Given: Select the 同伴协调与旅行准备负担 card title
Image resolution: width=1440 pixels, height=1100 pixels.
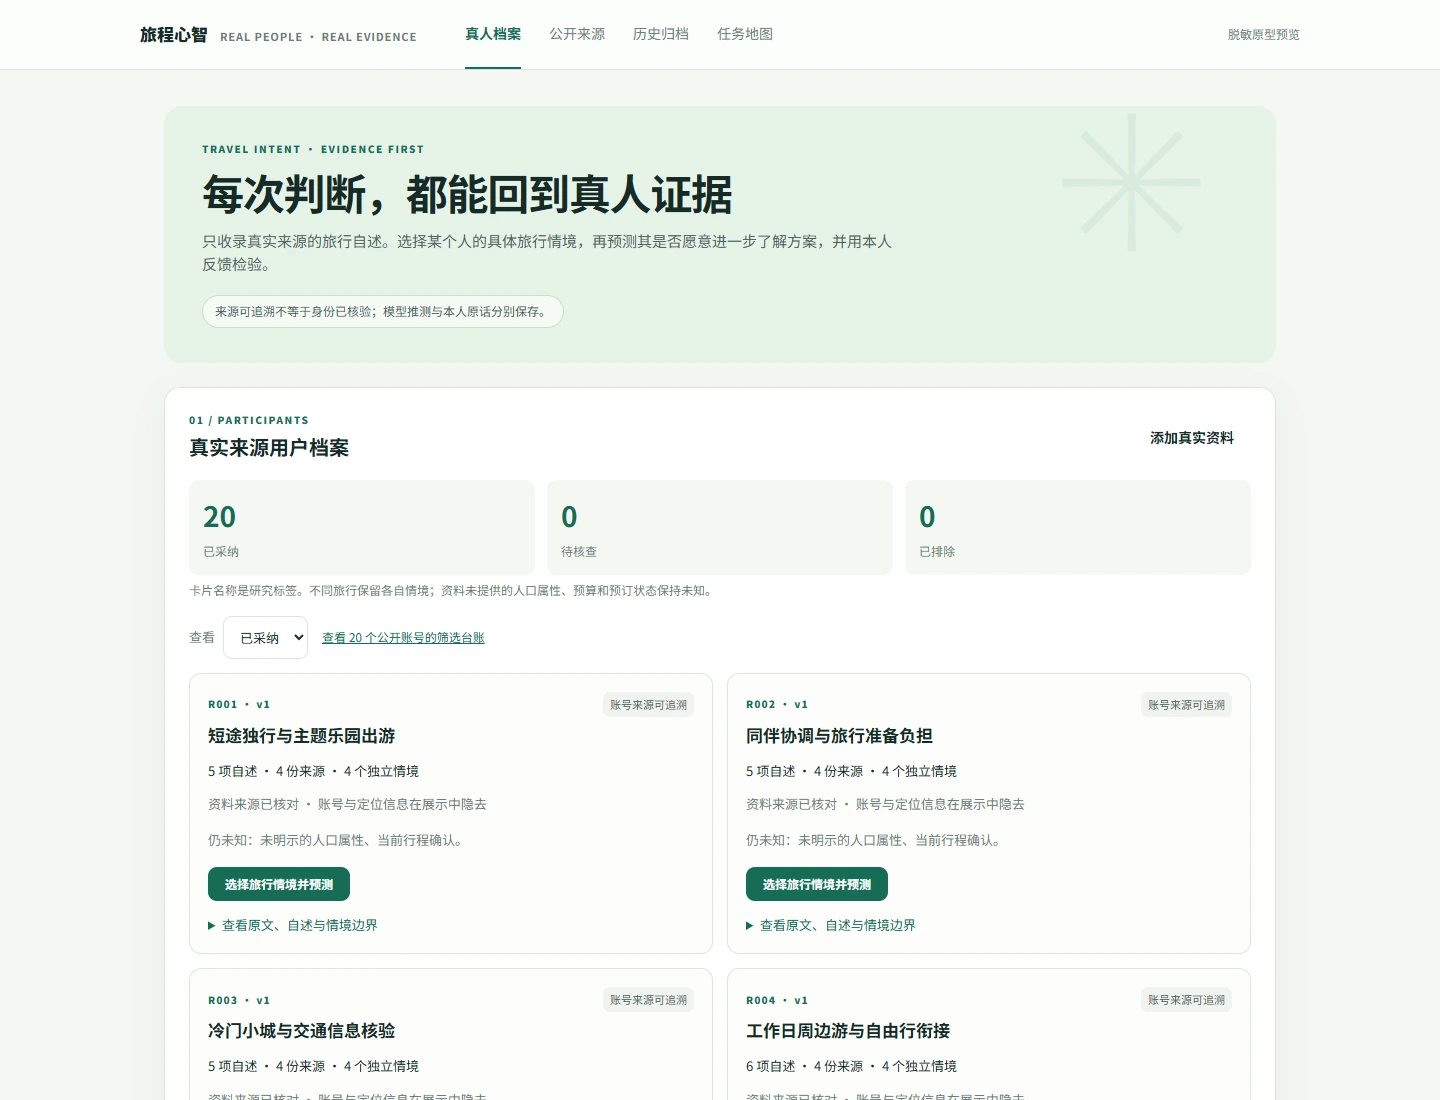Looking at the screenshot, I should click(x=839, y=736).
